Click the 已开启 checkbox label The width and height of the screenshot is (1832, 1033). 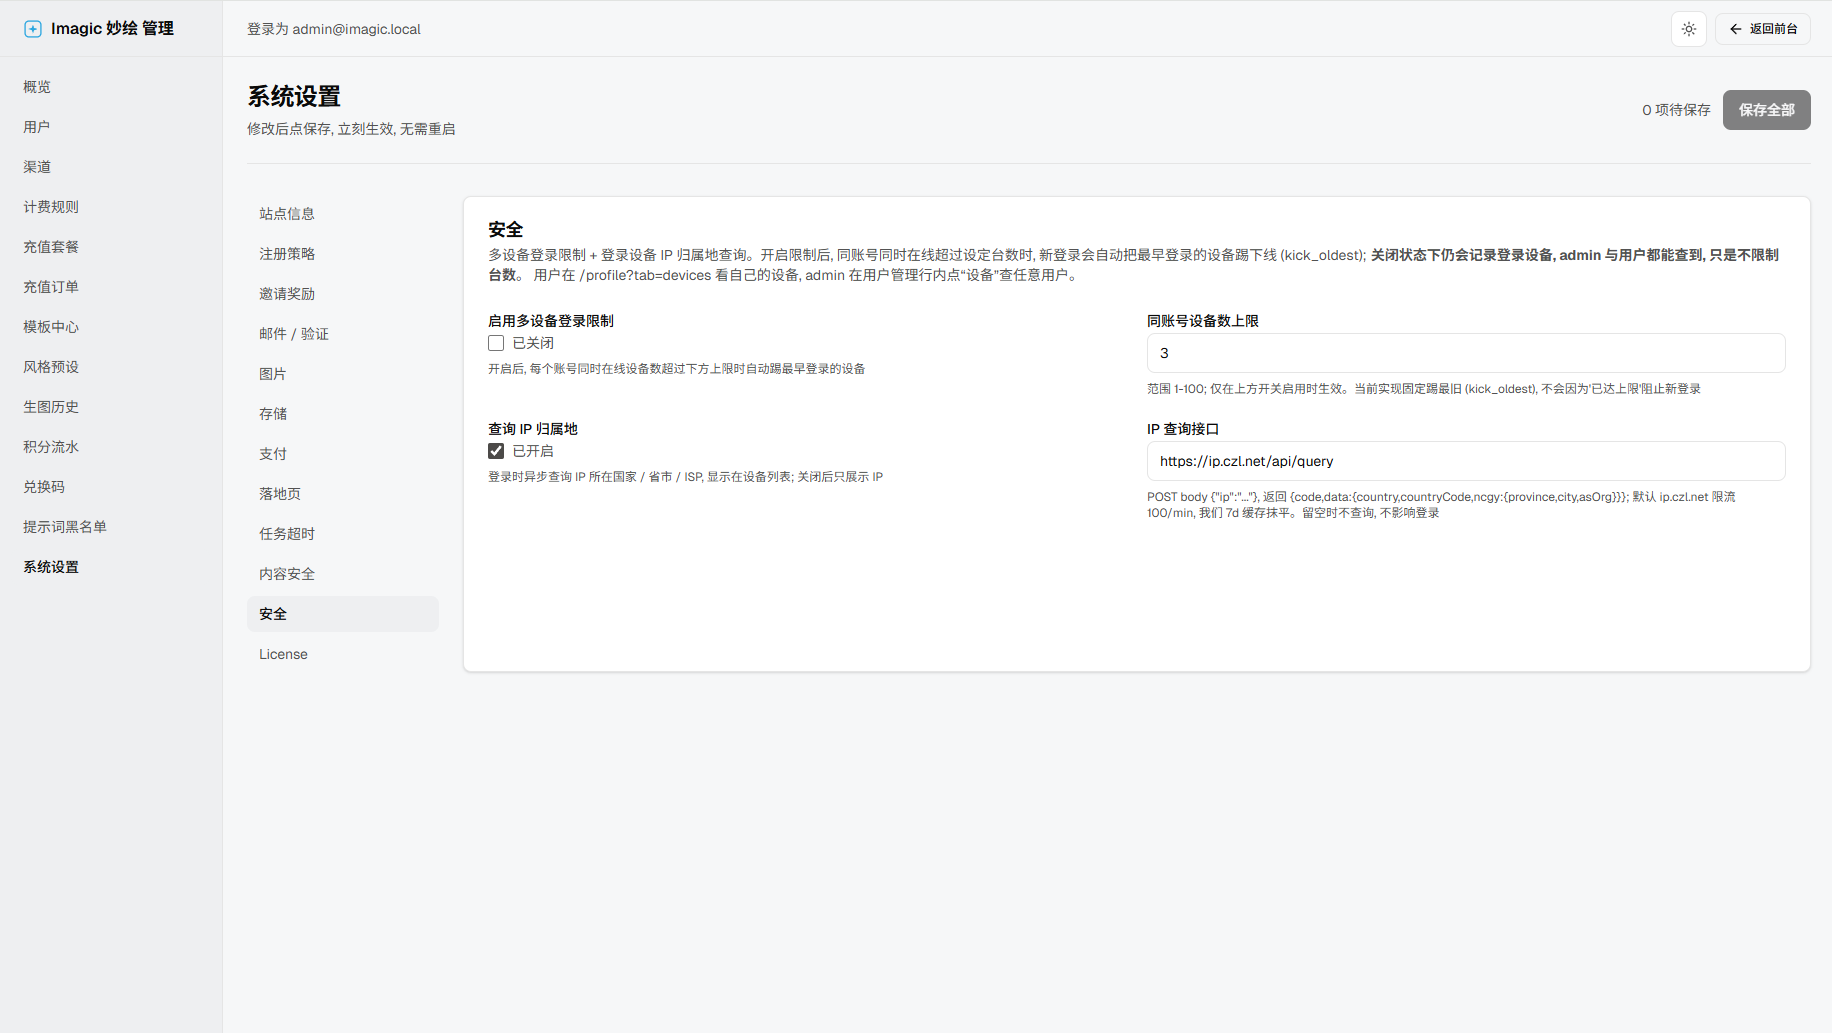pos(533,451)
